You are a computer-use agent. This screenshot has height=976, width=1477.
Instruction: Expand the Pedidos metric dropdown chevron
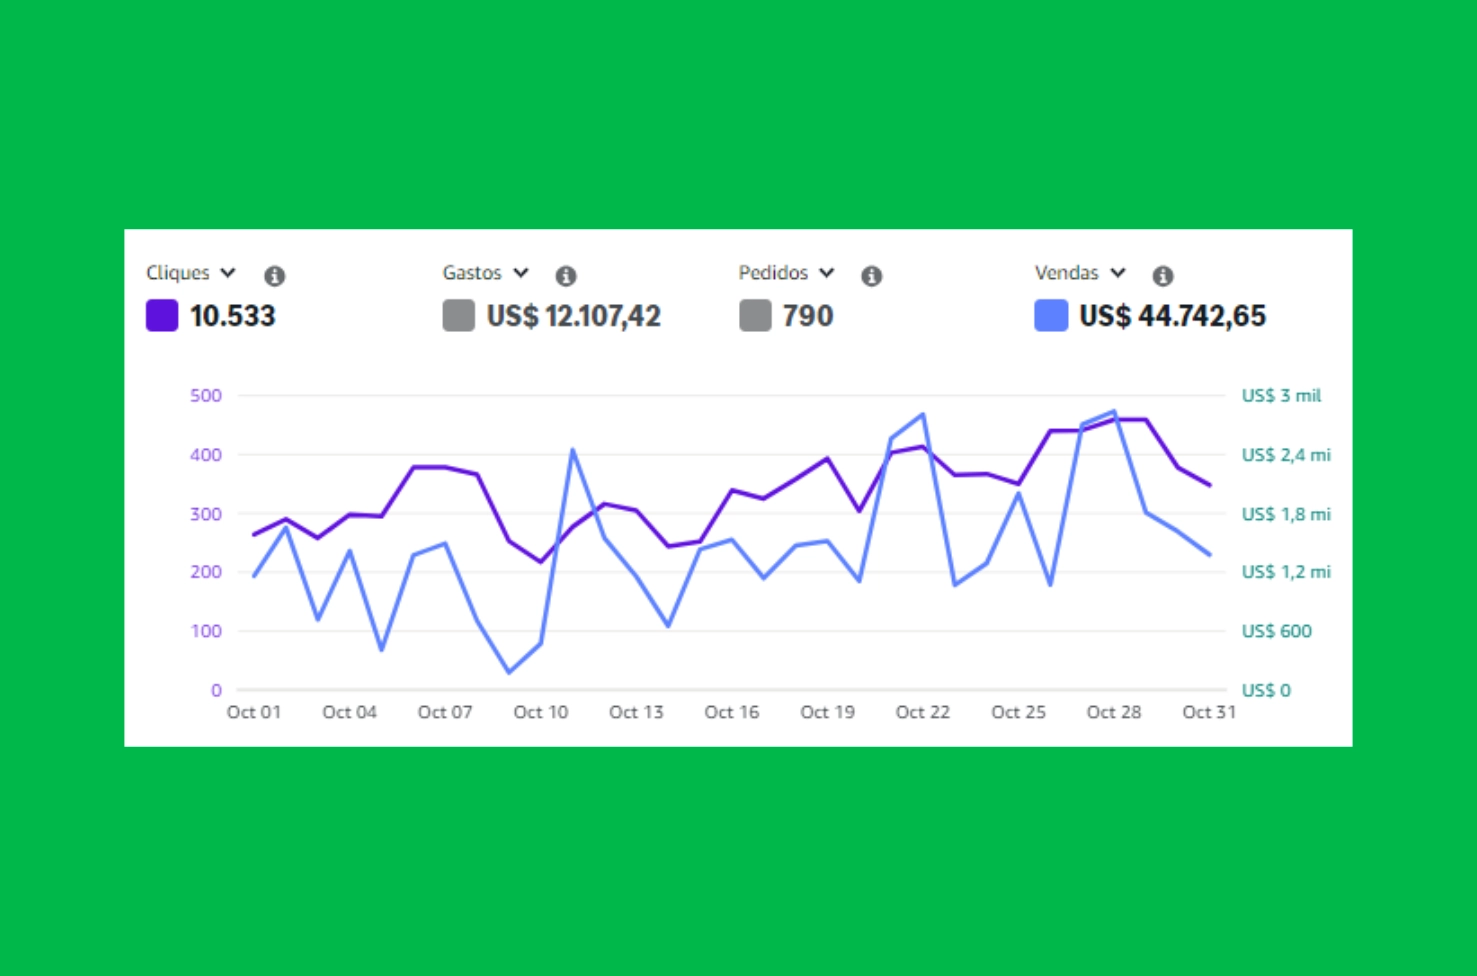tap(827, 273)
